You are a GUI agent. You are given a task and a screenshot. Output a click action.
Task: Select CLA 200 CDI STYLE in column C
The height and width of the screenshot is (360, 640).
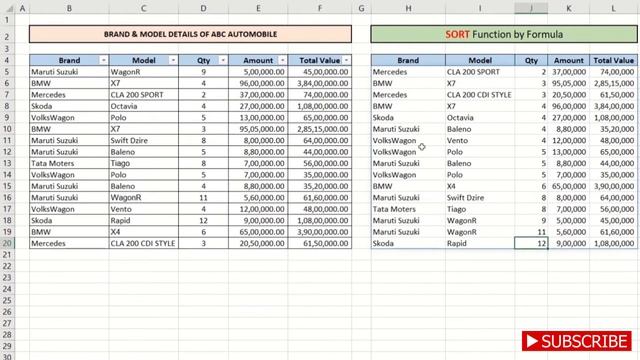(x=144, y=243)
